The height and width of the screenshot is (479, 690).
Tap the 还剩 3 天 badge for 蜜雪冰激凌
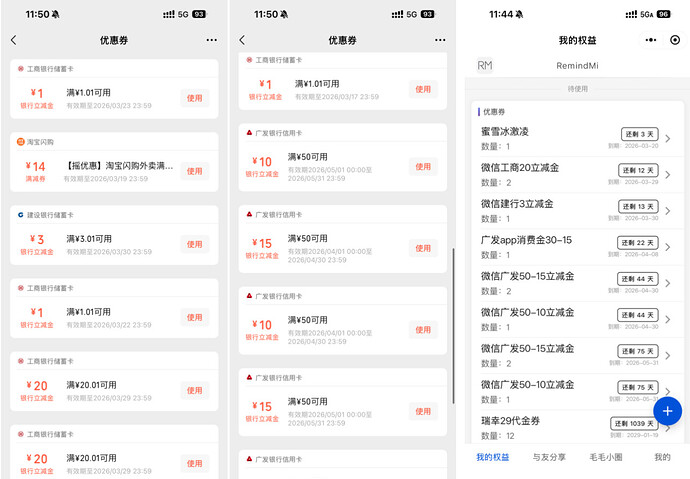pyautogui.click(x=637, y=134)
